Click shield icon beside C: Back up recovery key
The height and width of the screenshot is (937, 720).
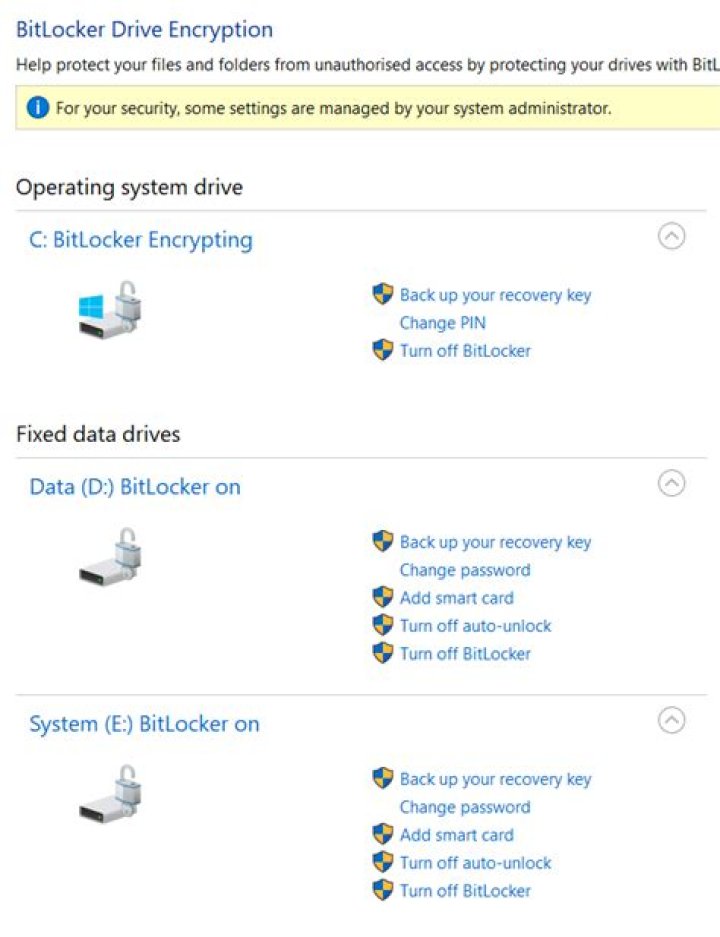[x=382, y=295]
